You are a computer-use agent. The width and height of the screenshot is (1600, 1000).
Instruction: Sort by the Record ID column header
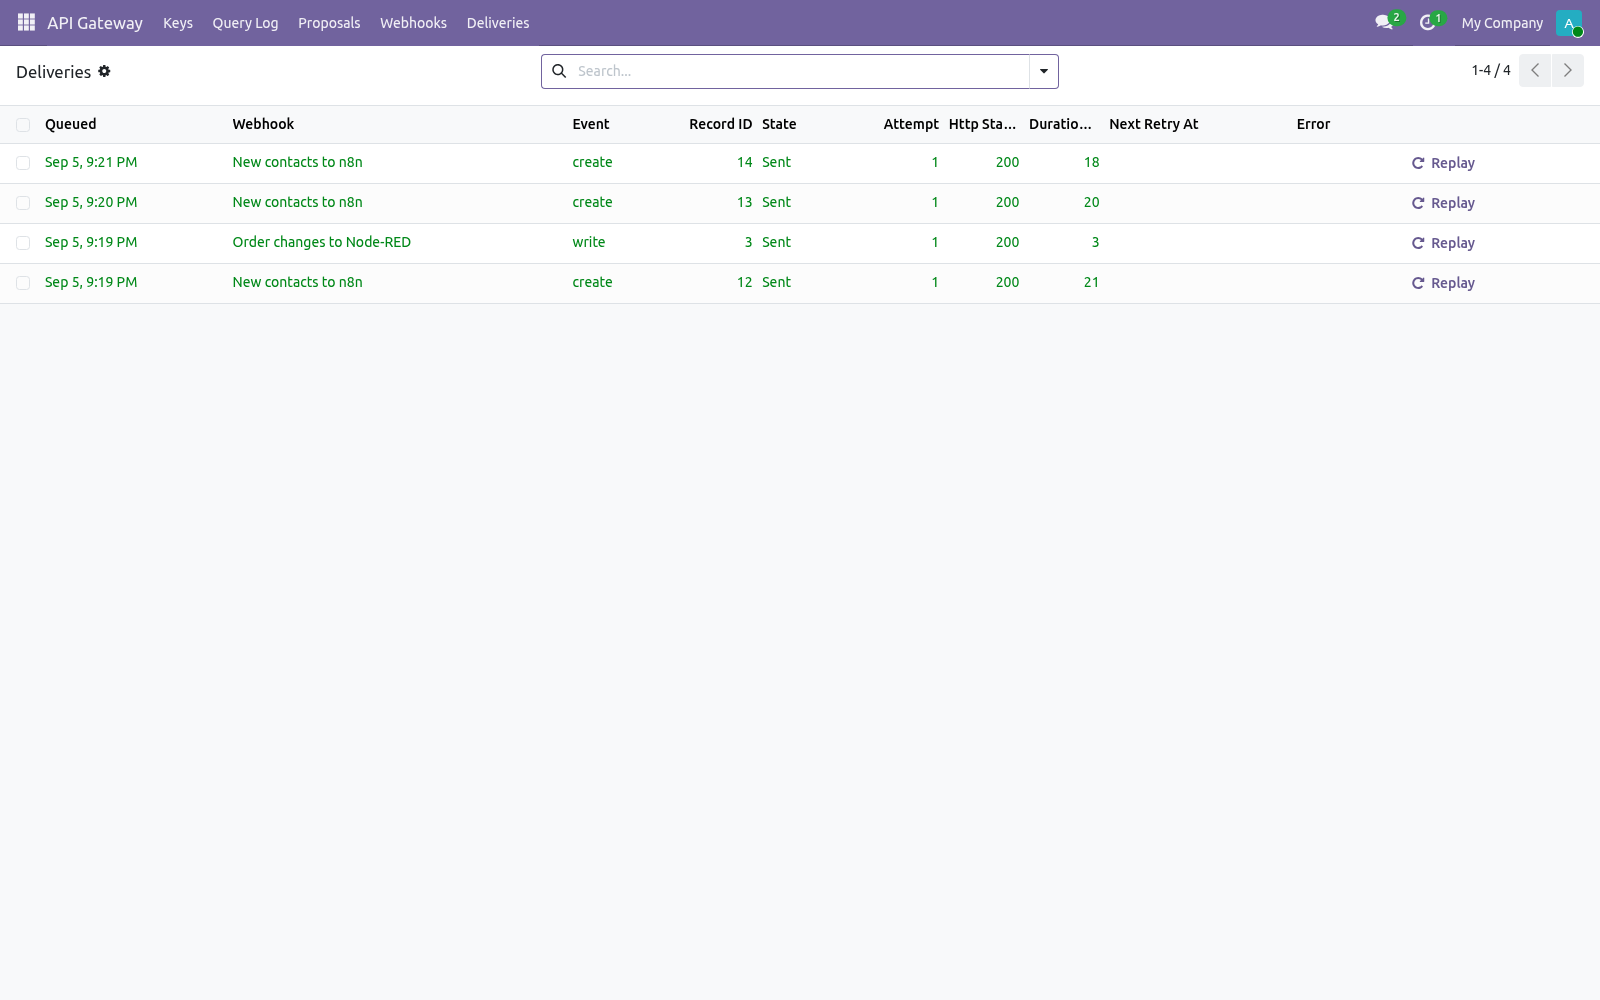click(720, 124)
